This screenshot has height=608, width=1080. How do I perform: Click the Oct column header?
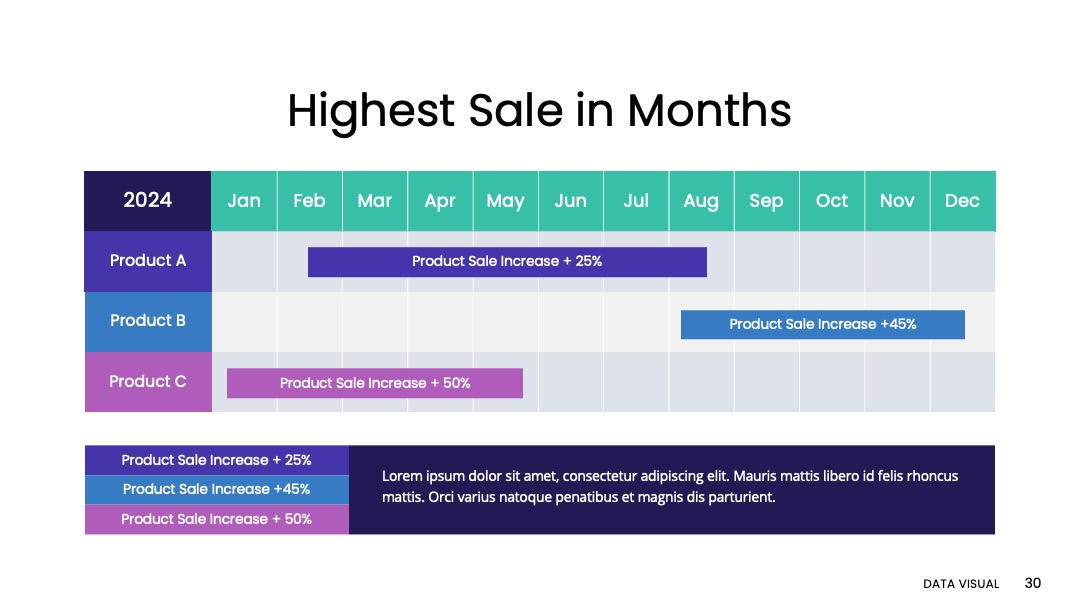[x=831, y=200]
